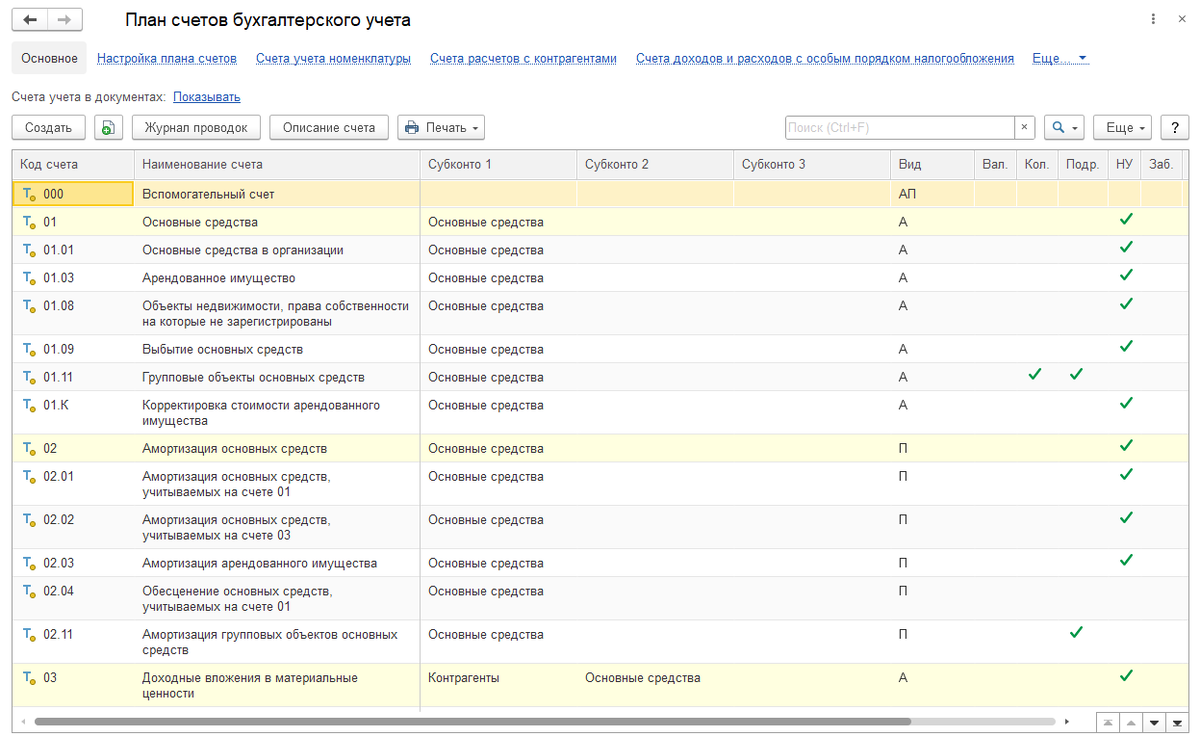Screen dimensions: 1200x737
Task: Open the three-dot window menu
Action: (x=1156, y=20)
